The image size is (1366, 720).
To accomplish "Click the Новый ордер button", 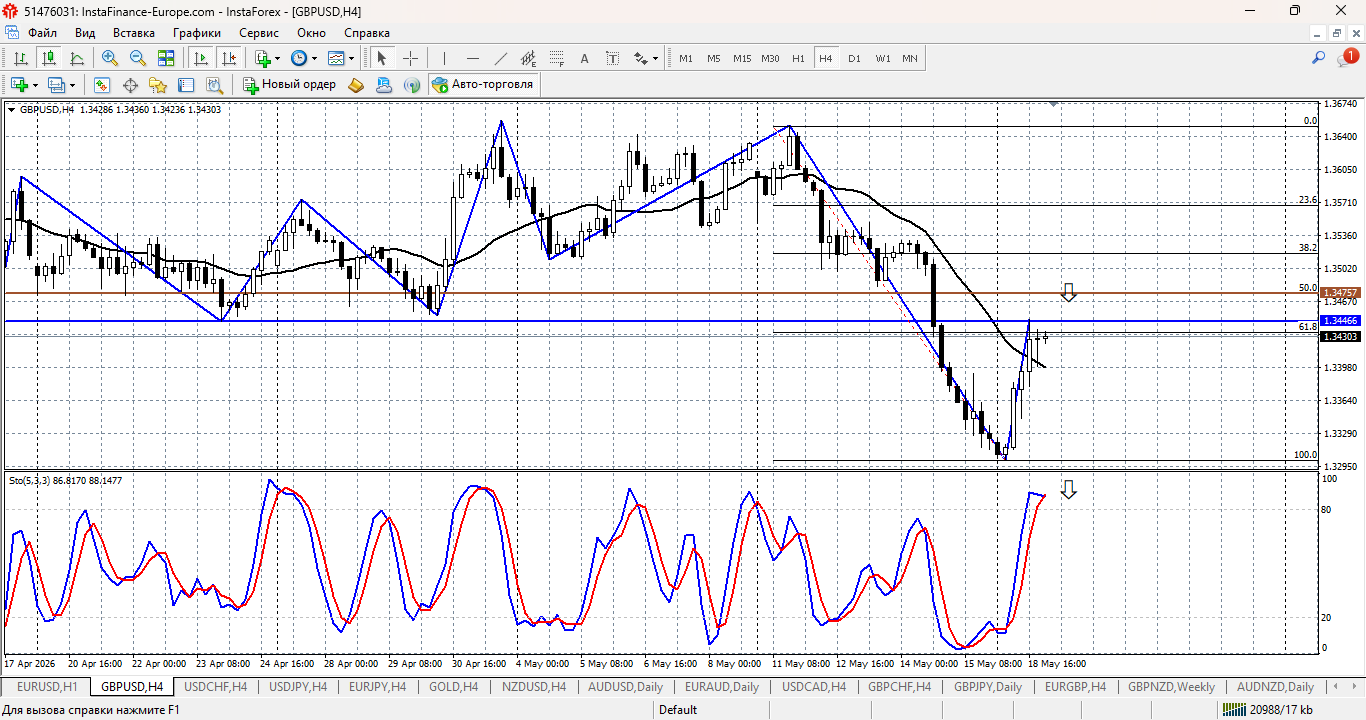I will click(x=289, y=85).
